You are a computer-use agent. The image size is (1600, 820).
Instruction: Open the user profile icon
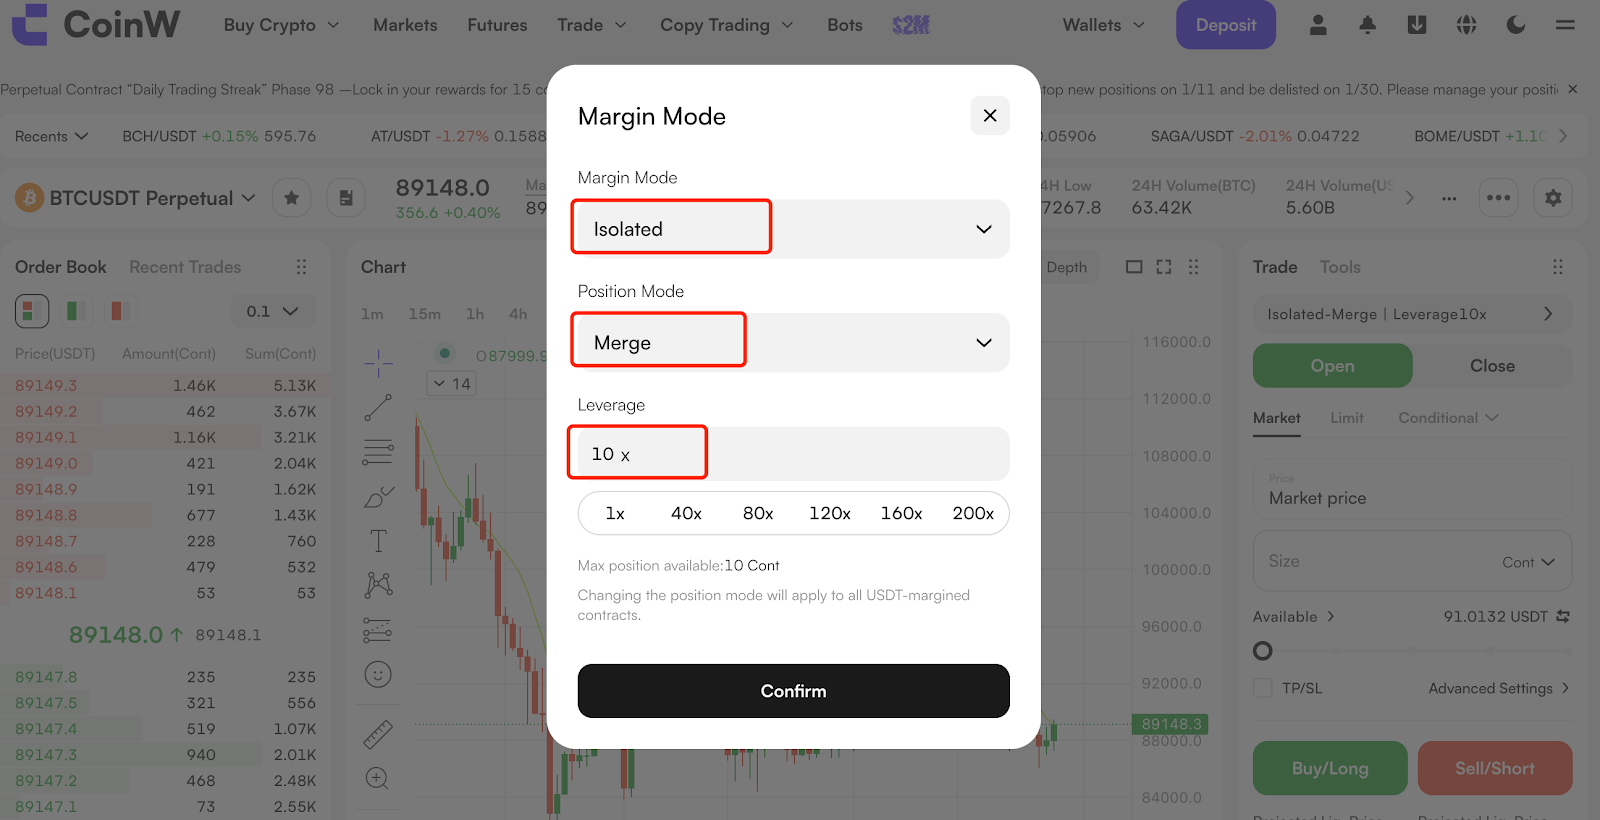click(x=1318, y=25)
